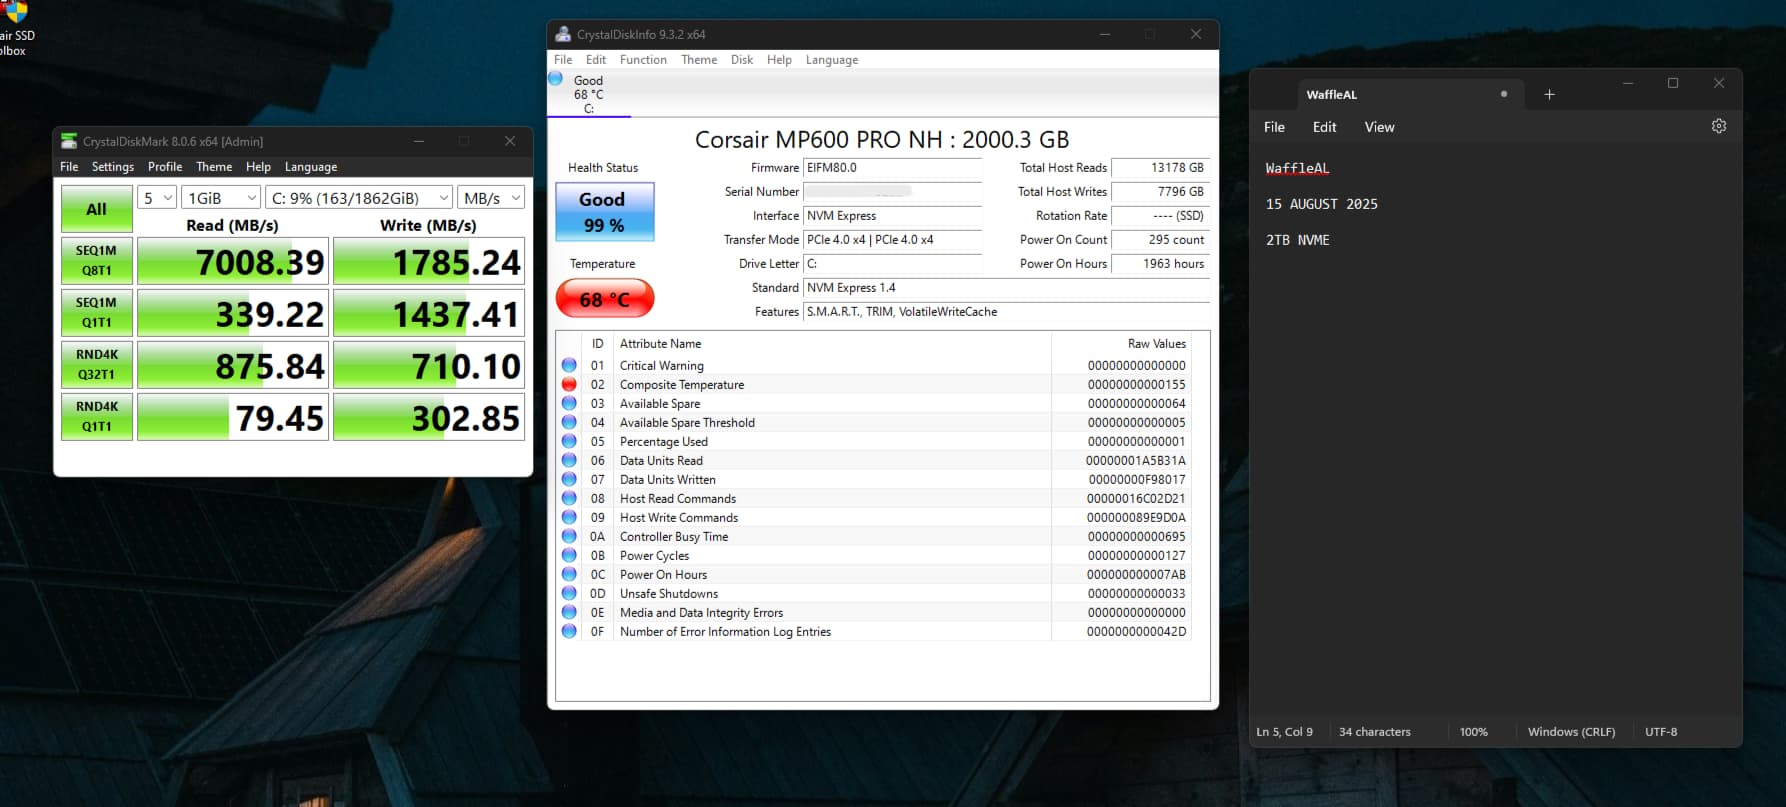Click the unsaved-changes dot on WaffleAL tab
The image size is (1786, 807).
[1503, 94]
